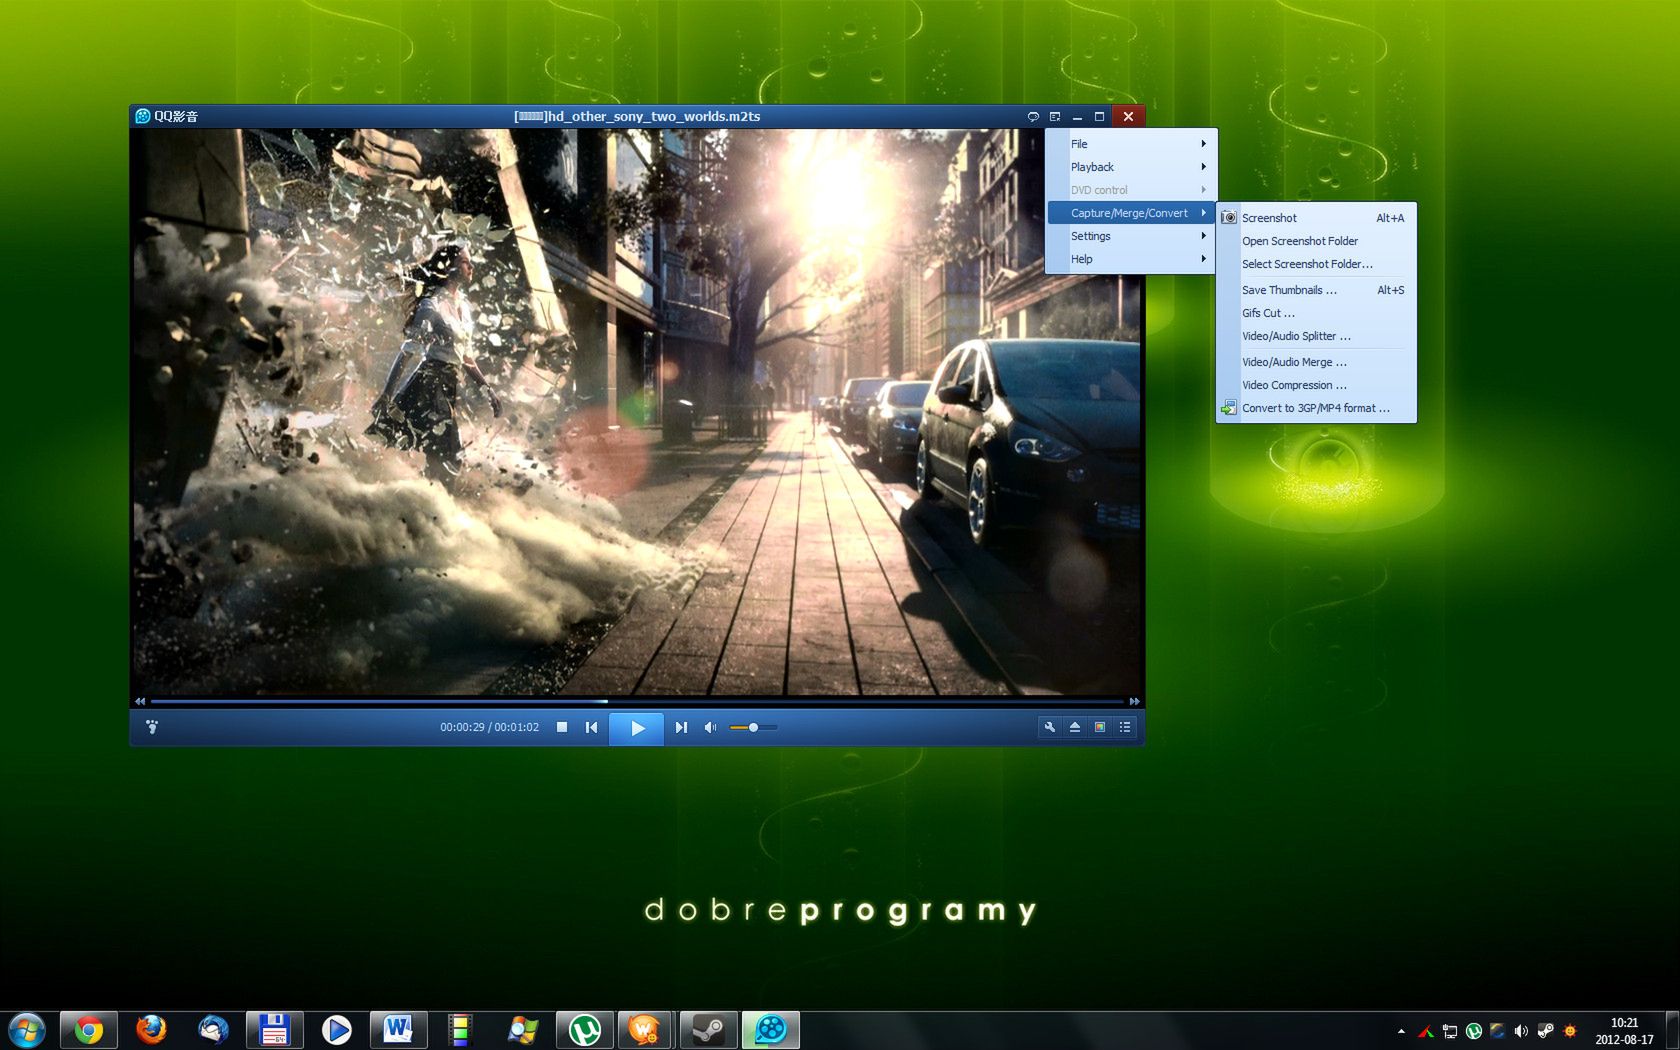Open the clock showing 10:21
This screenshot has height=1050, width=1680.
point(1624,1031)
